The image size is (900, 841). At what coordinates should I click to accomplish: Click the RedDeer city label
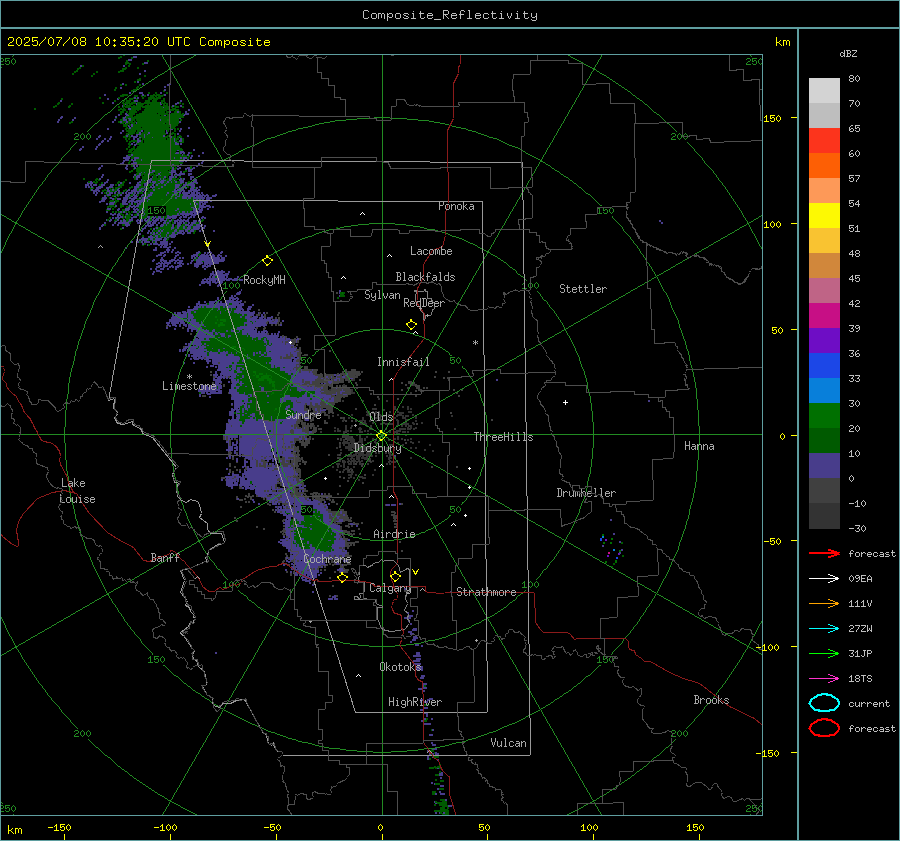(x=424, y=303)
